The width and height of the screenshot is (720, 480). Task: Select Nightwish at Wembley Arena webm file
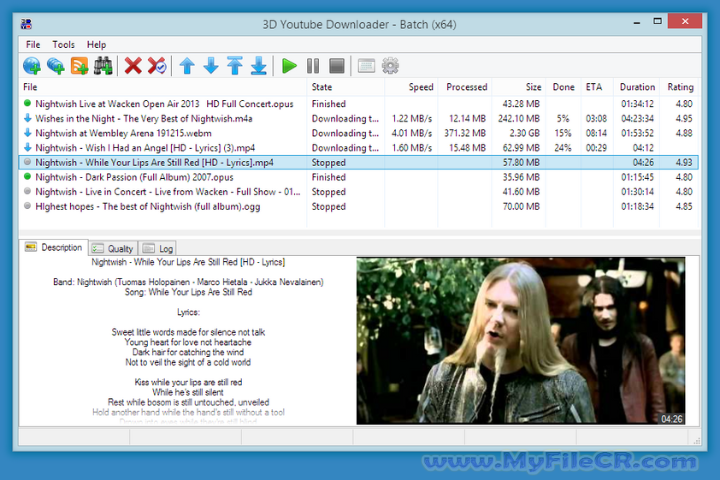point(123,133)
